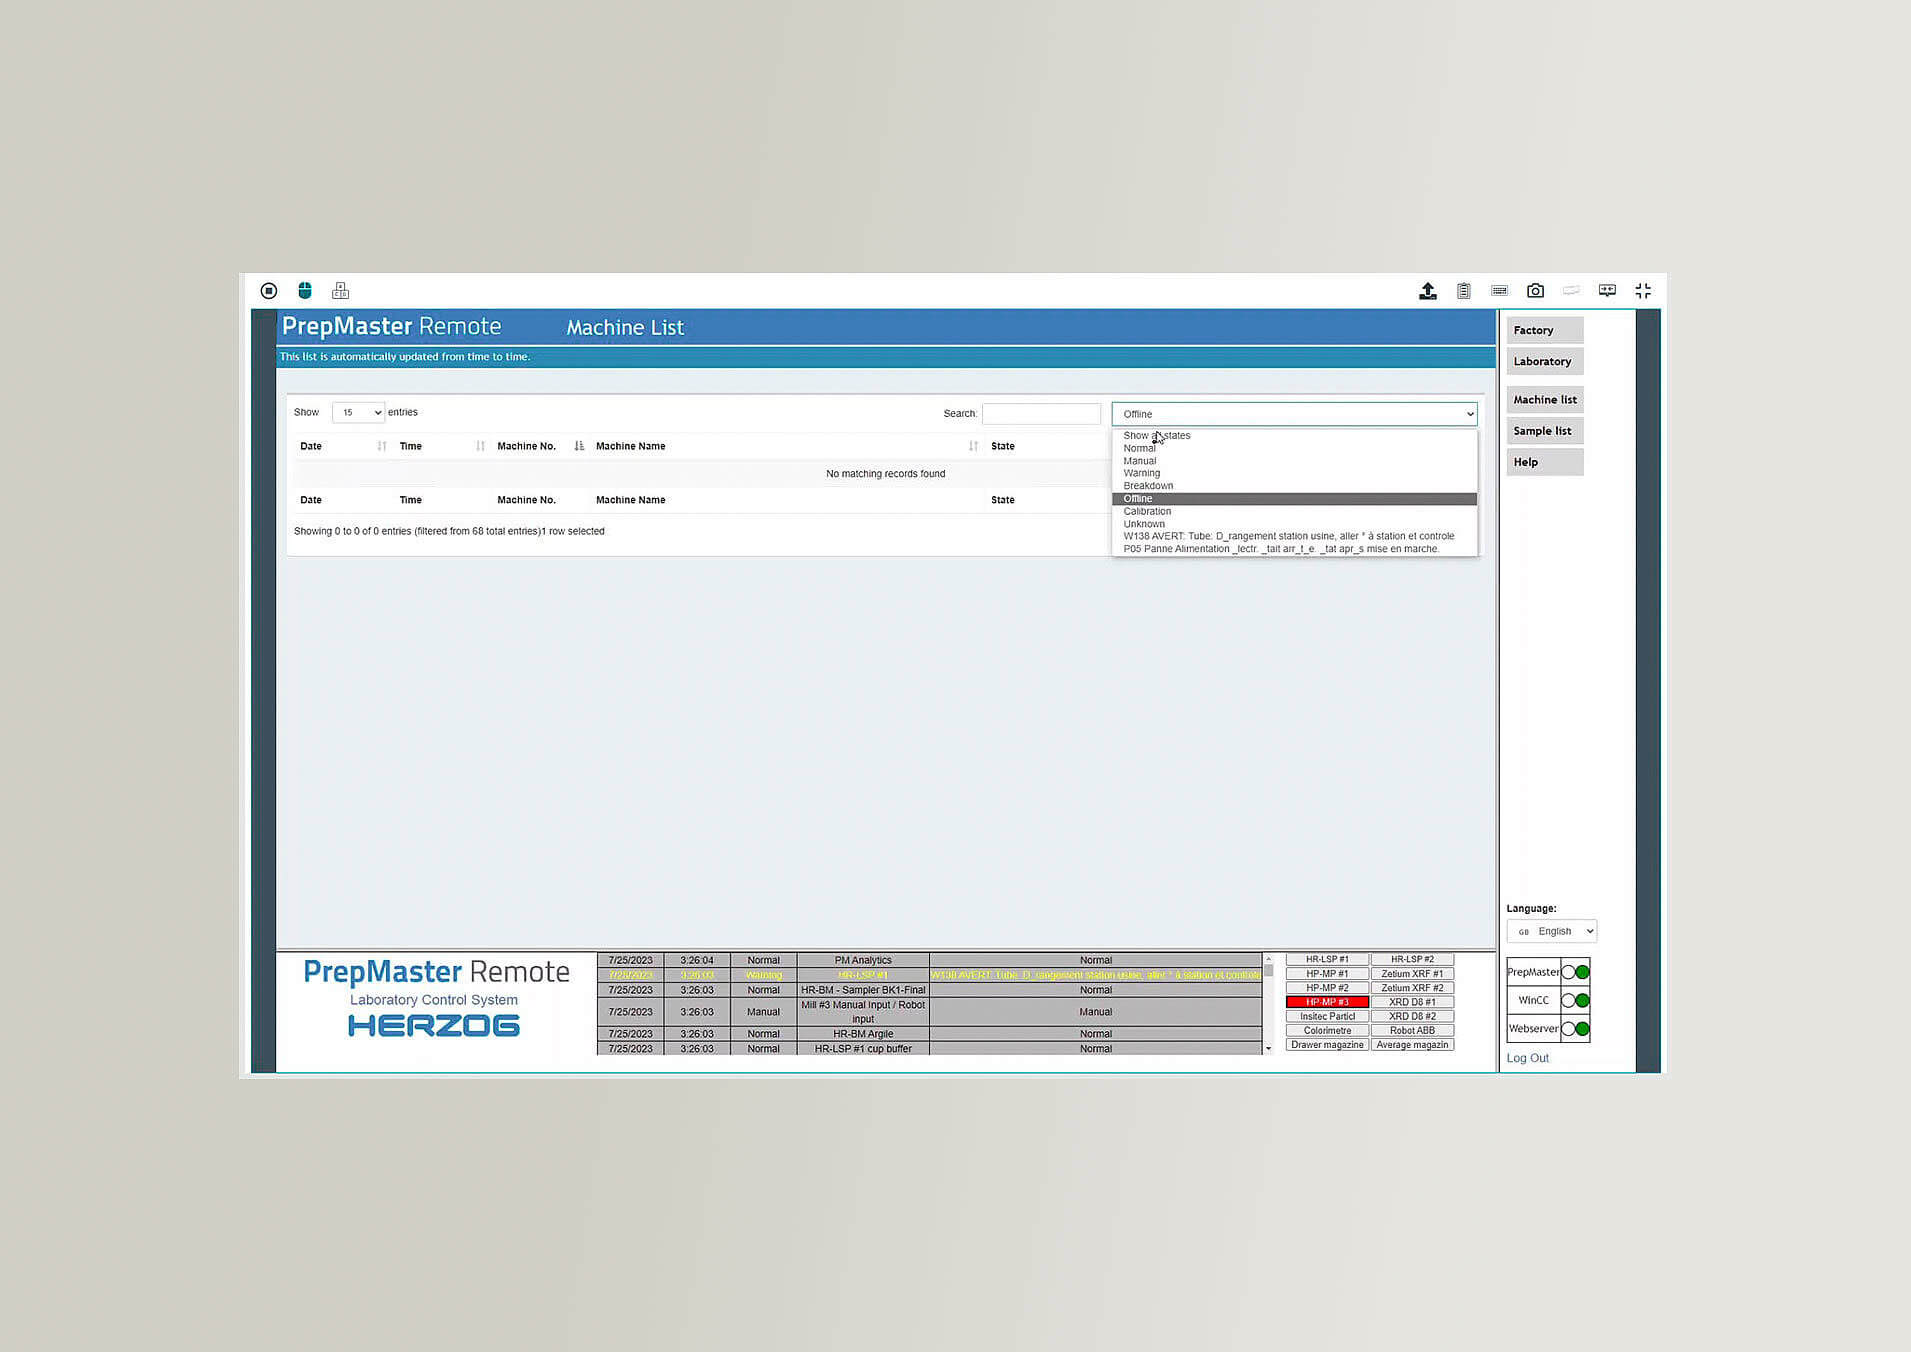1911x1352 pixels.
Task: Click the red HP-MP #3 machine button
Action: (1327, 1002)
